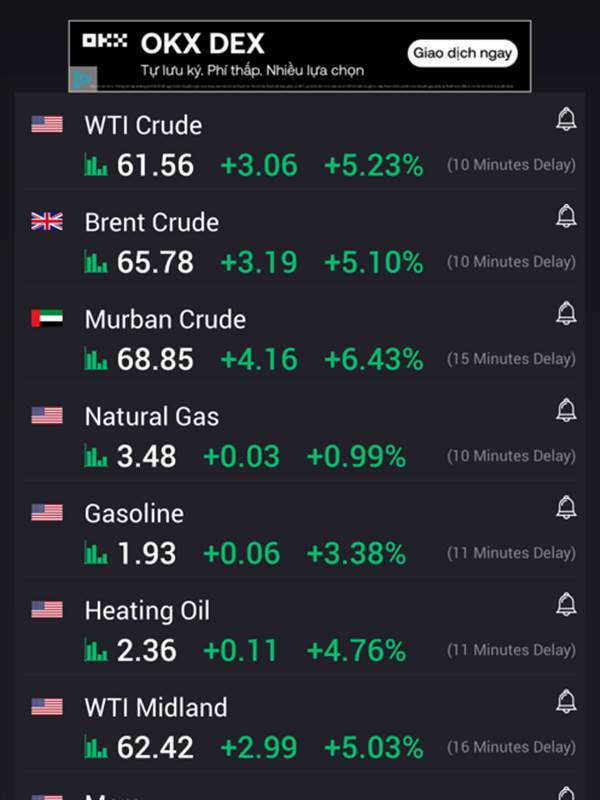
Task: Open the Brent Crude commodity link
Action: 151,222
